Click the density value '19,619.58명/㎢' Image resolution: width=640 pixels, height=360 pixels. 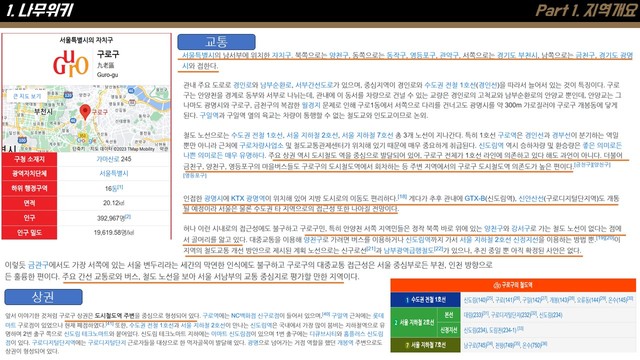114,233
